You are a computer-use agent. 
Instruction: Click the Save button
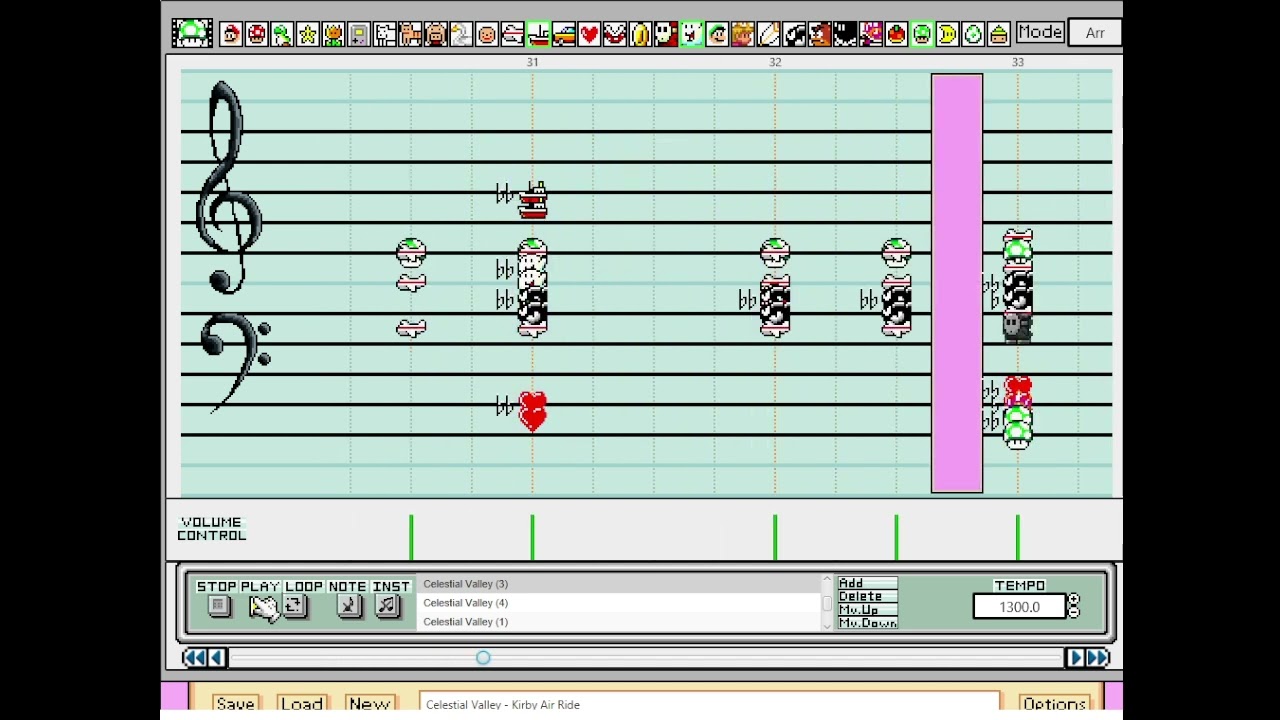point(235,704)
